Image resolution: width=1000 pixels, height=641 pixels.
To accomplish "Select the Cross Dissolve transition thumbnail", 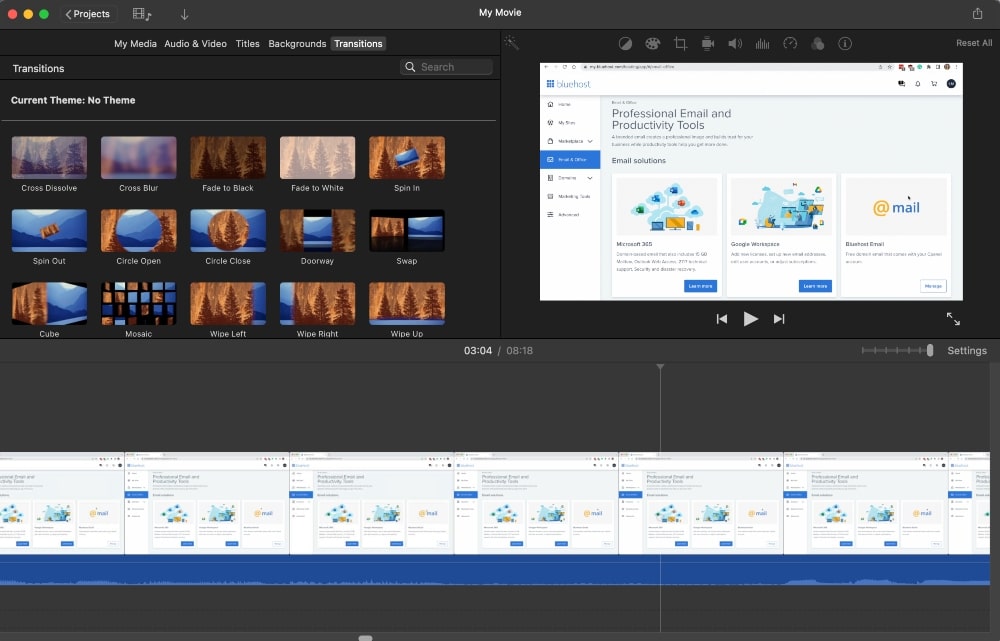I will (48, 156).
